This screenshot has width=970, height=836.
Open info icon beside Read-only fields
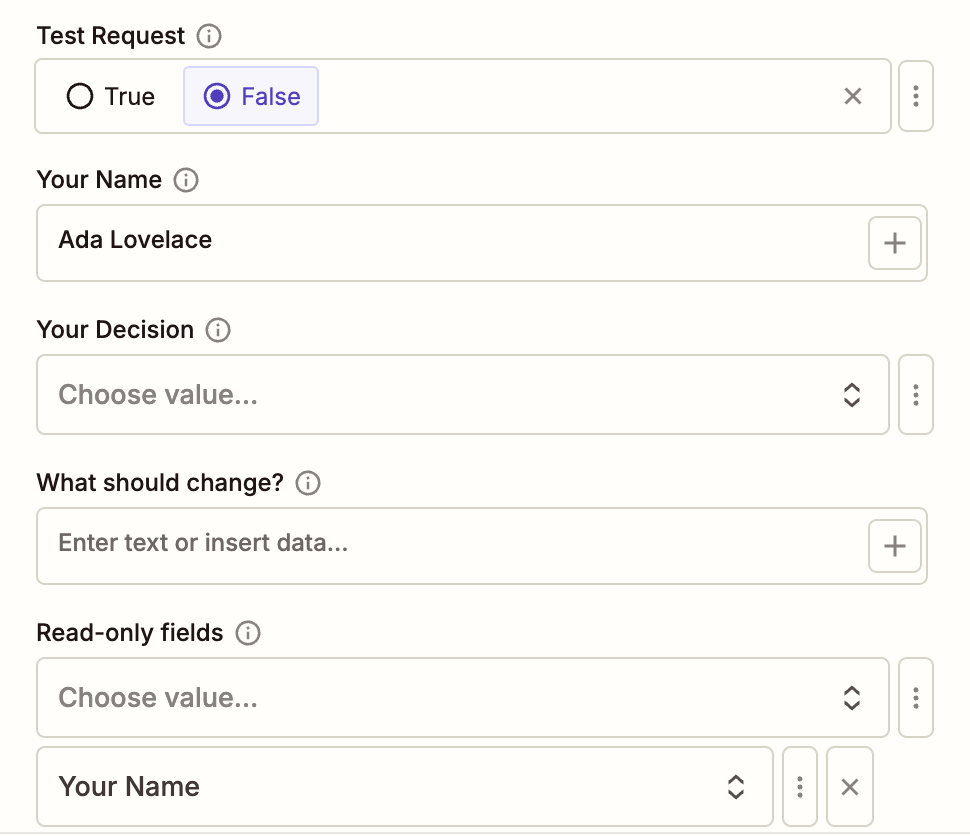coord(248,633)
